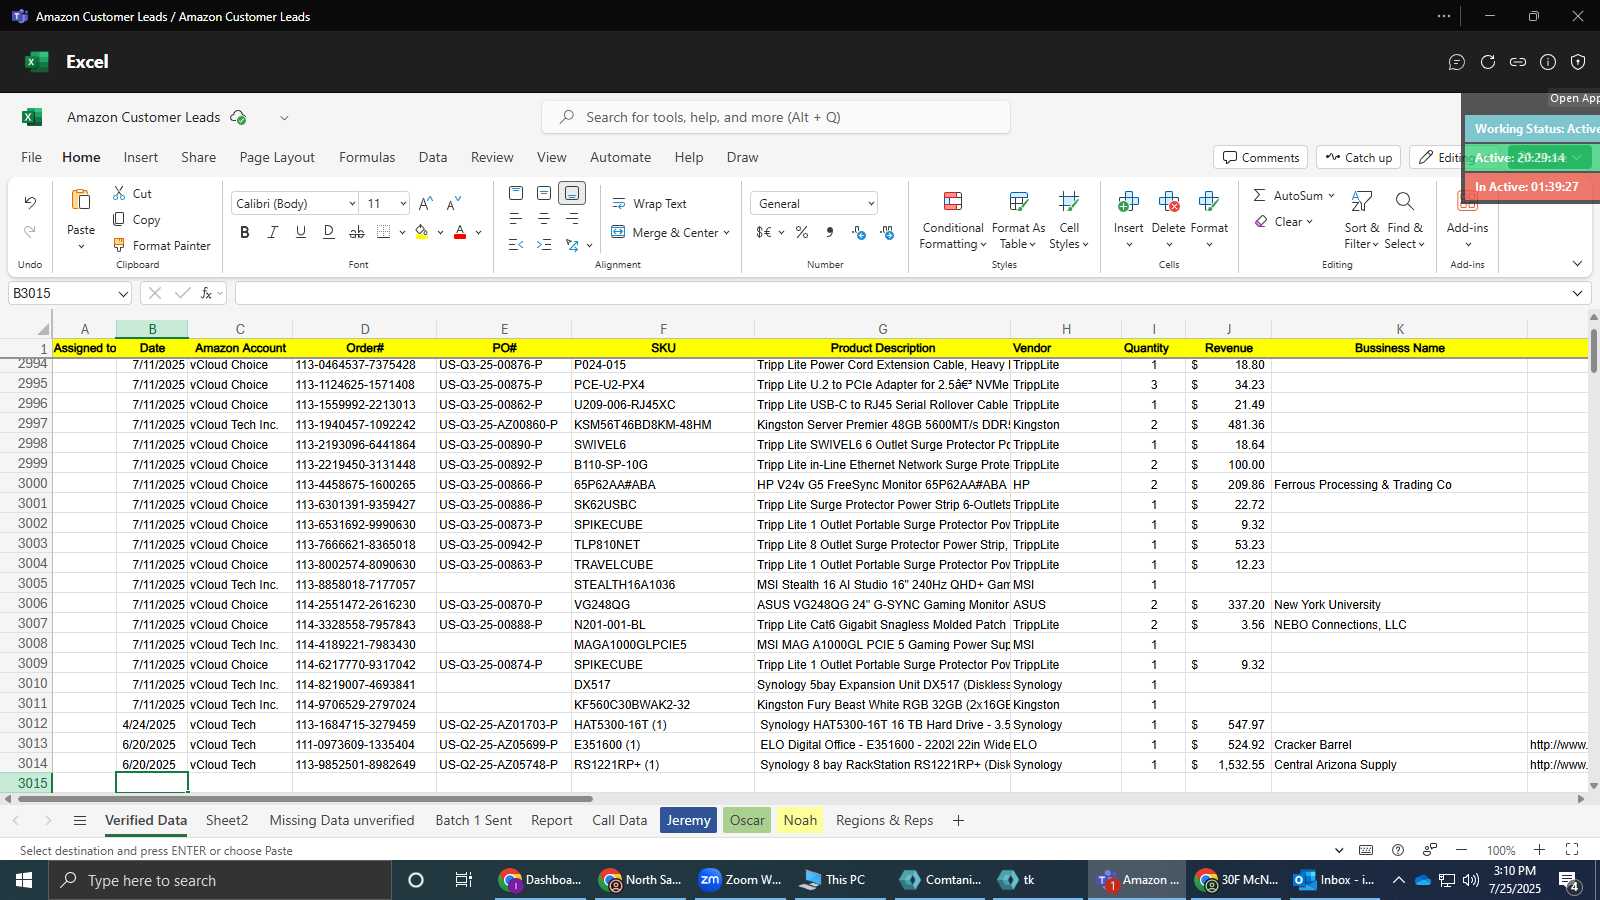1600x900 pixels.
Task: Decrease font size with the smaller A icon
Action: [x=454, y=203]
